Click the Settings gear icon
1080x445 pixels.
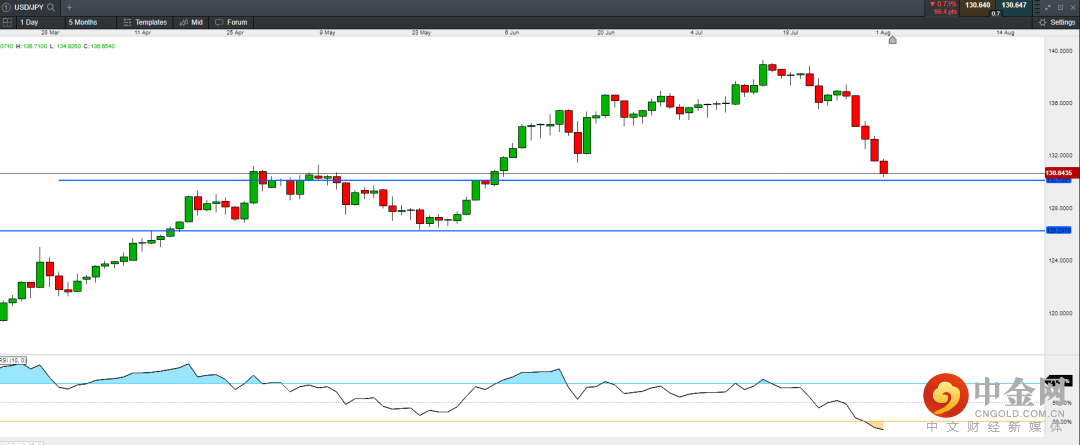pos(1043,21)
